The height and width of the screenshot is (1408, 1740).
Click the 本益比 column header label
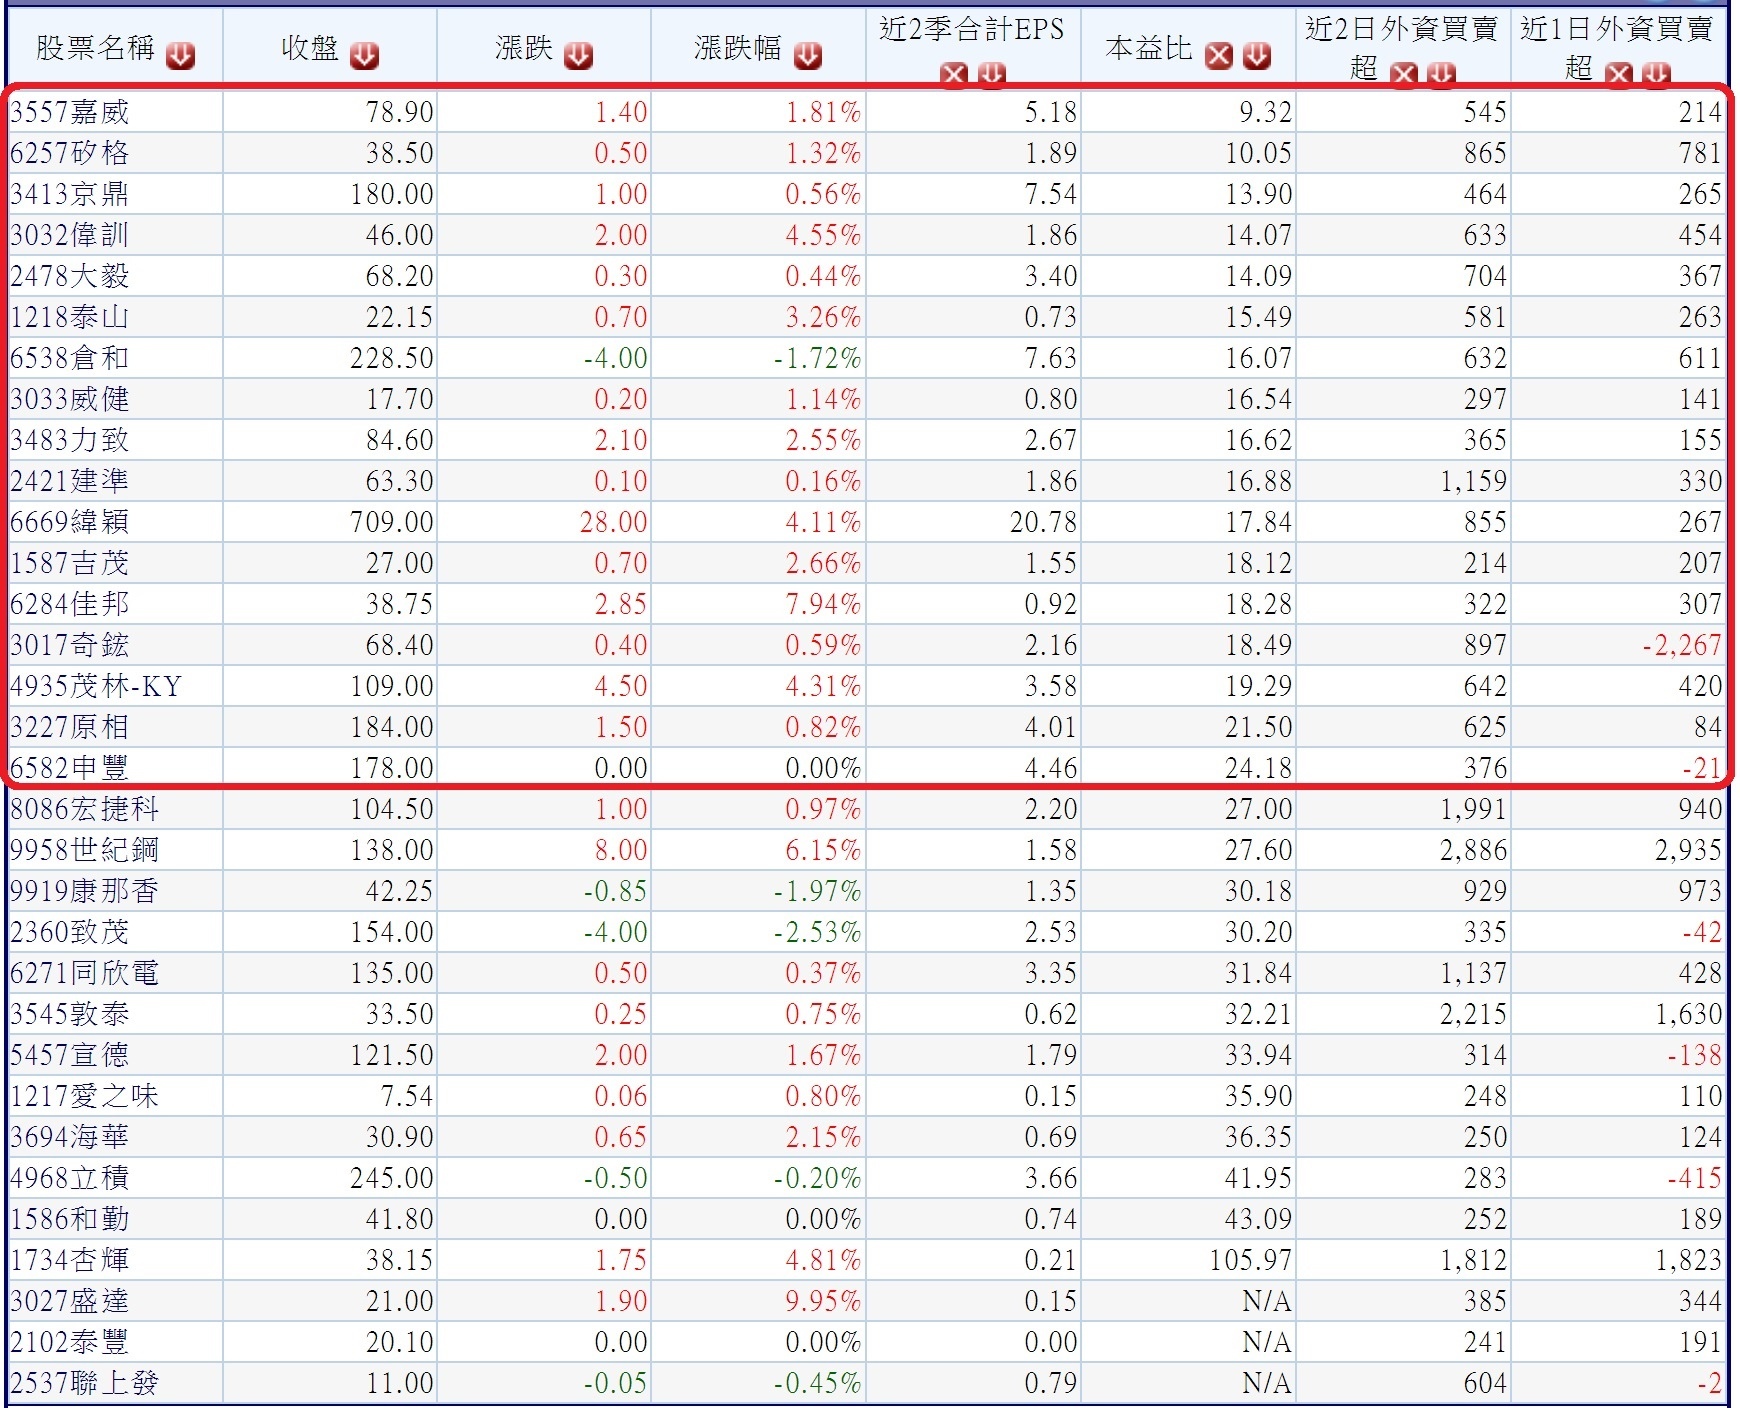pyautogui.click(x=1149, y=47)
